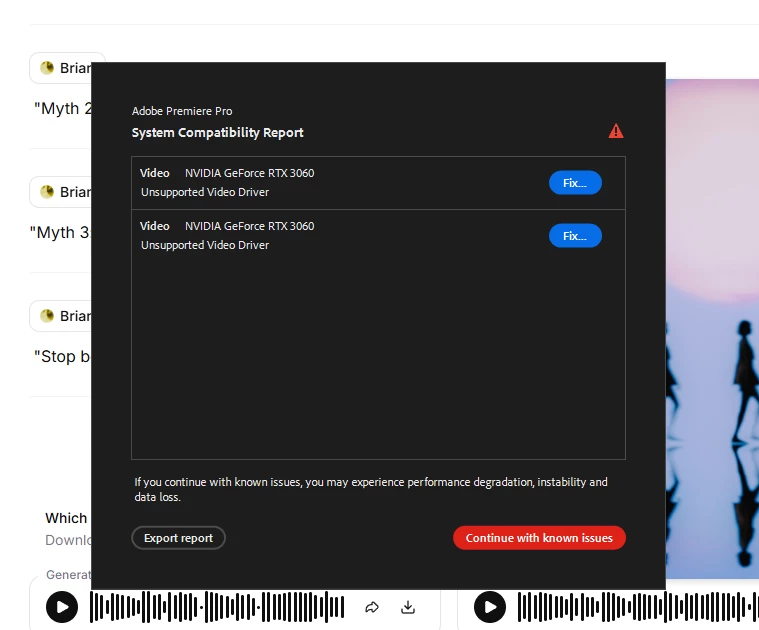The height and width of the screenshot is (630, 759).
Task: Play the left audio clip
Action: [x=62, y=607]
